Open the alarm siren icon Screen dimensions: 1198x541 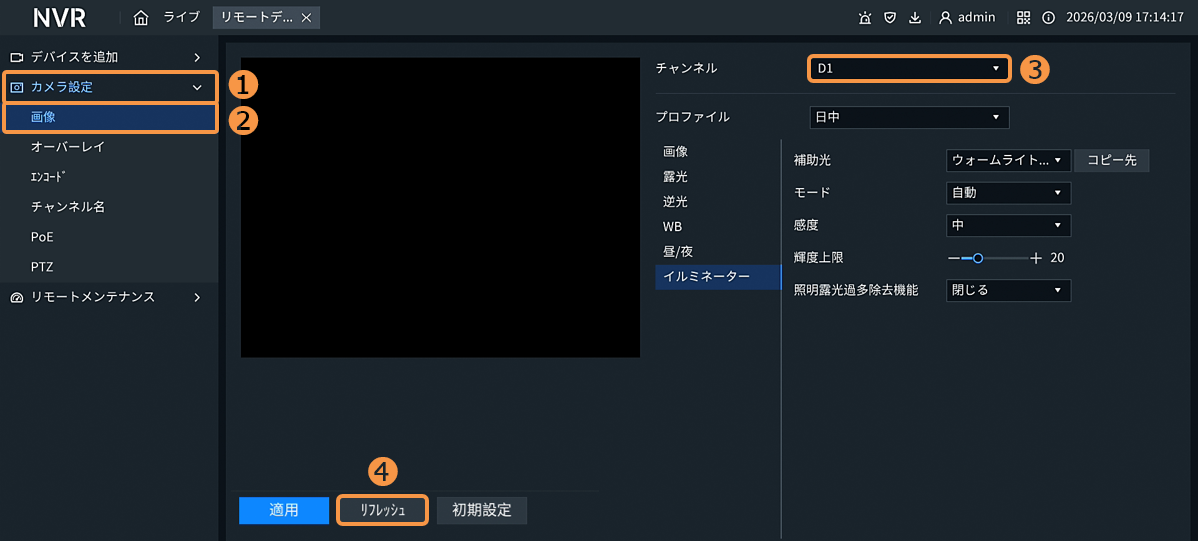click(x=865, y=17)
